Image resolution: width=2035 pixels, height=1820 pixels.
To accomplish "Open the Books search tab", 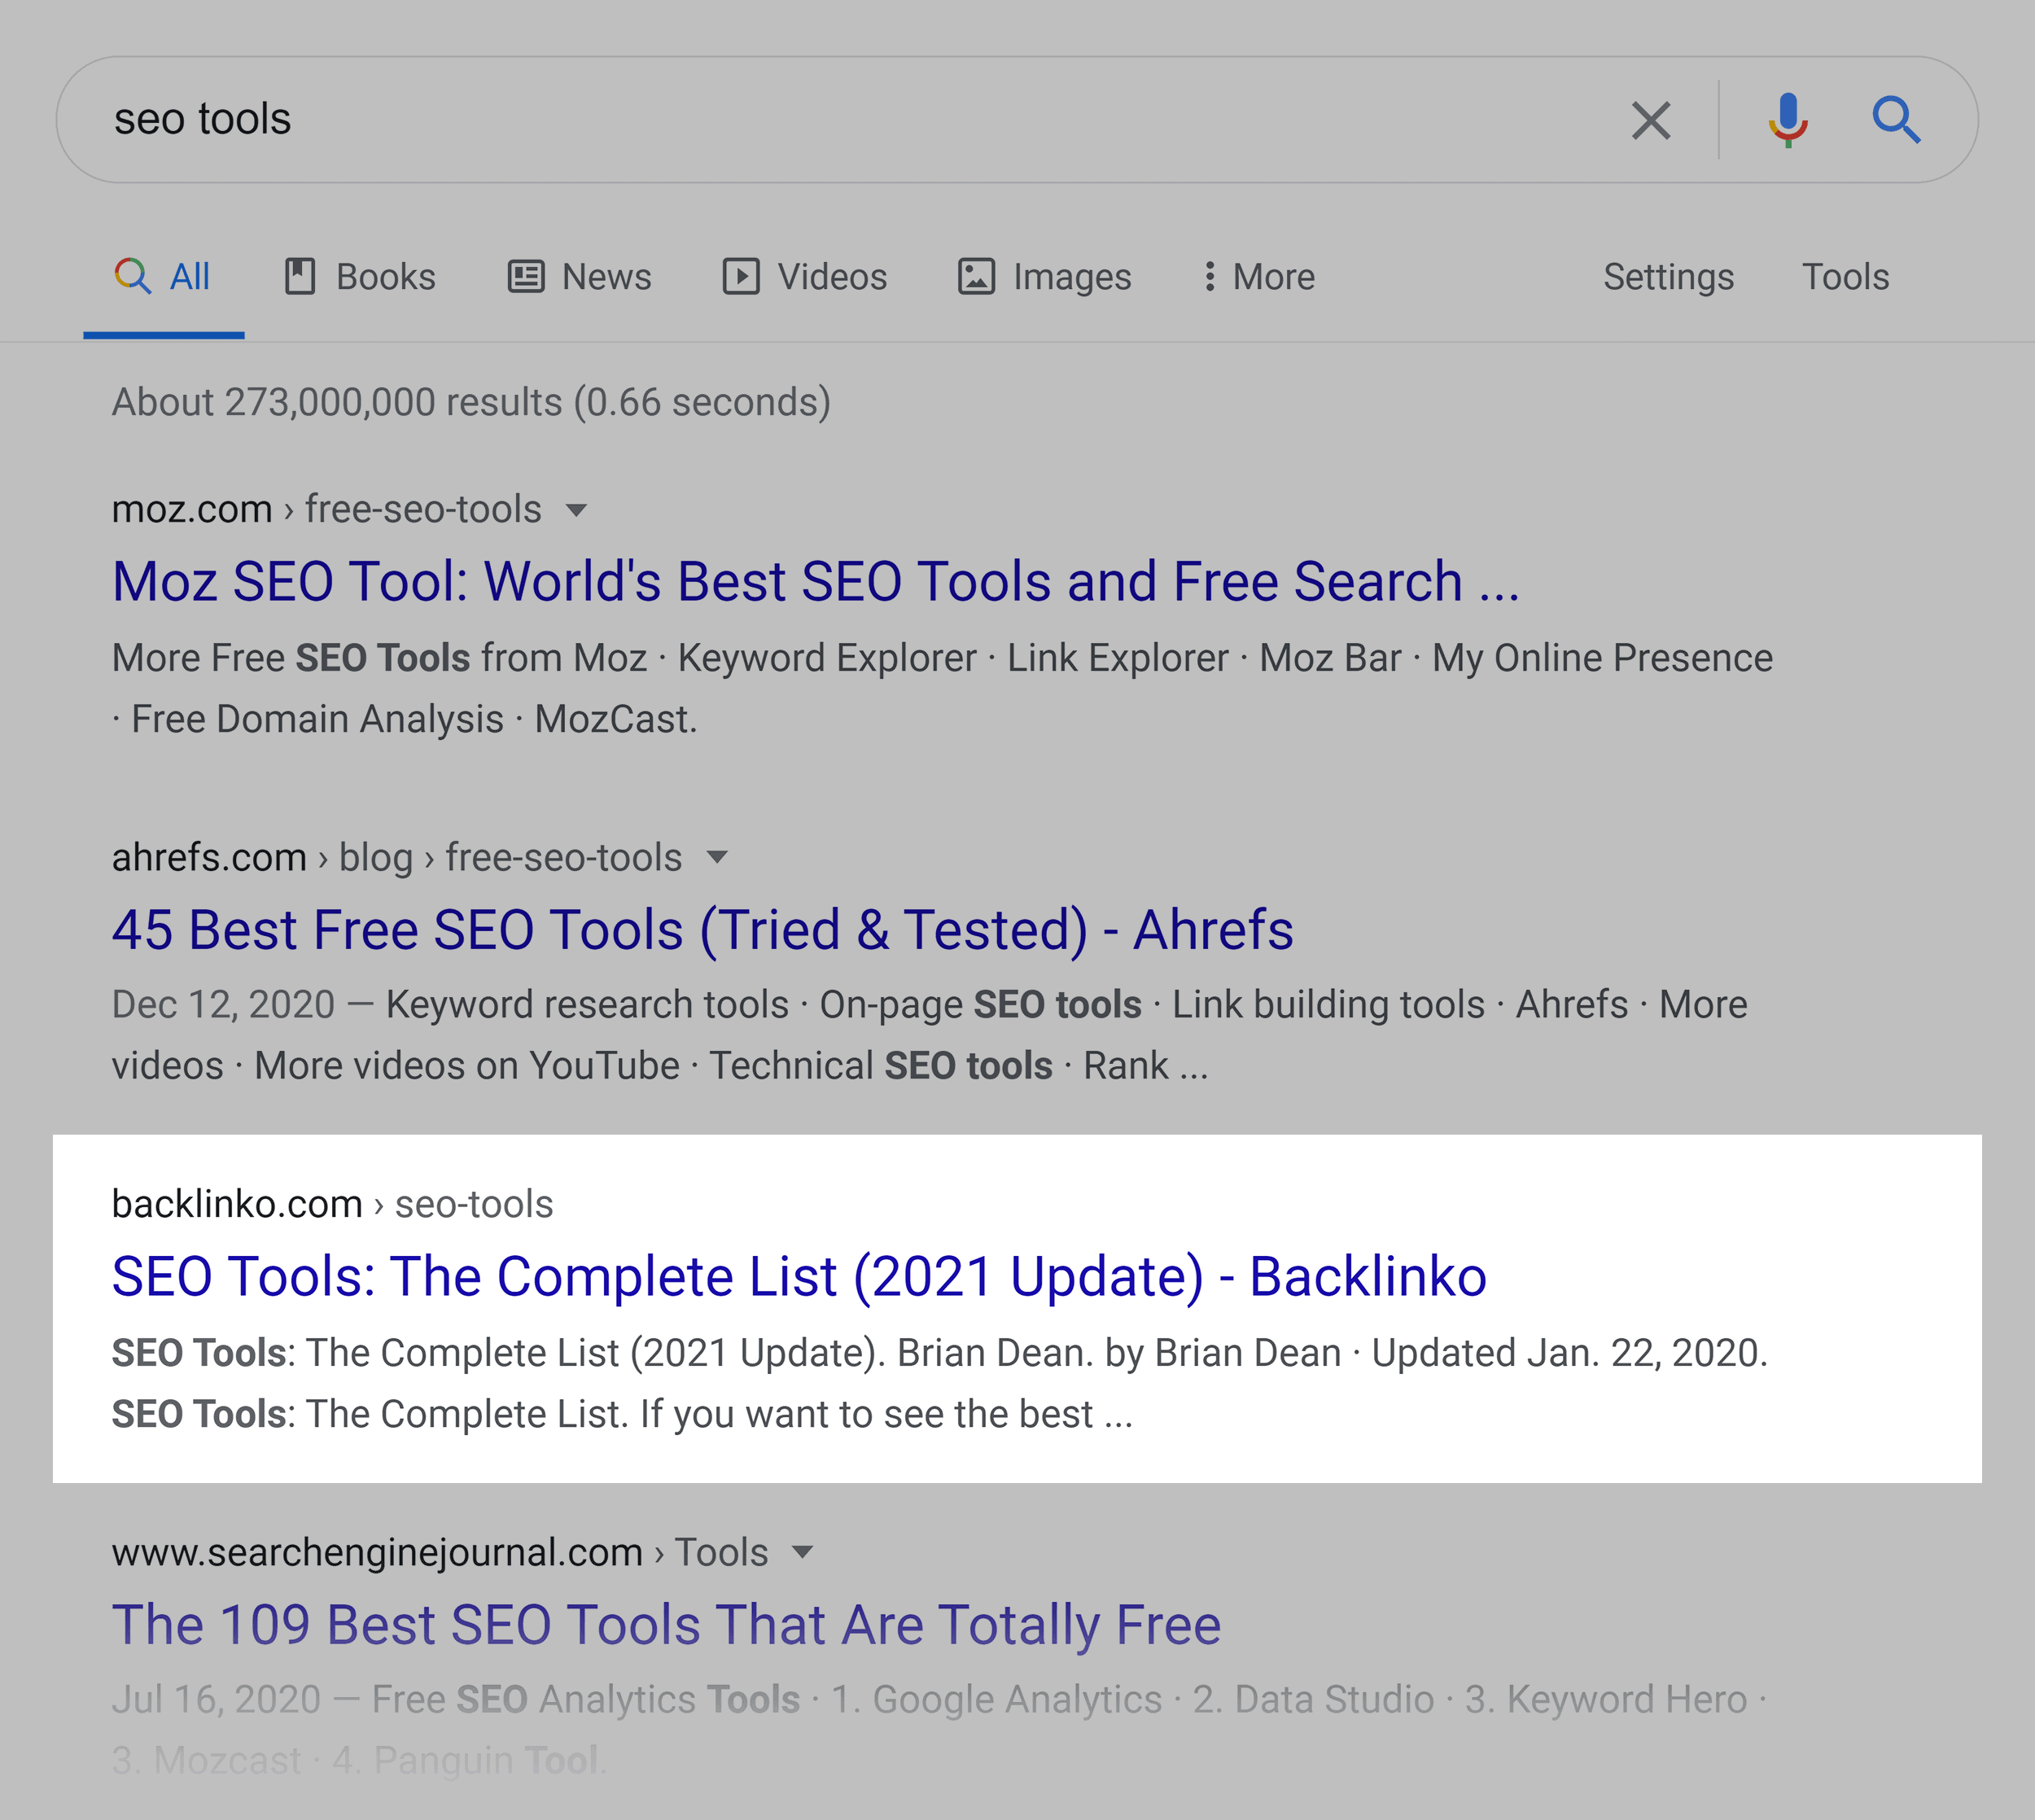I will pos(360,277).
